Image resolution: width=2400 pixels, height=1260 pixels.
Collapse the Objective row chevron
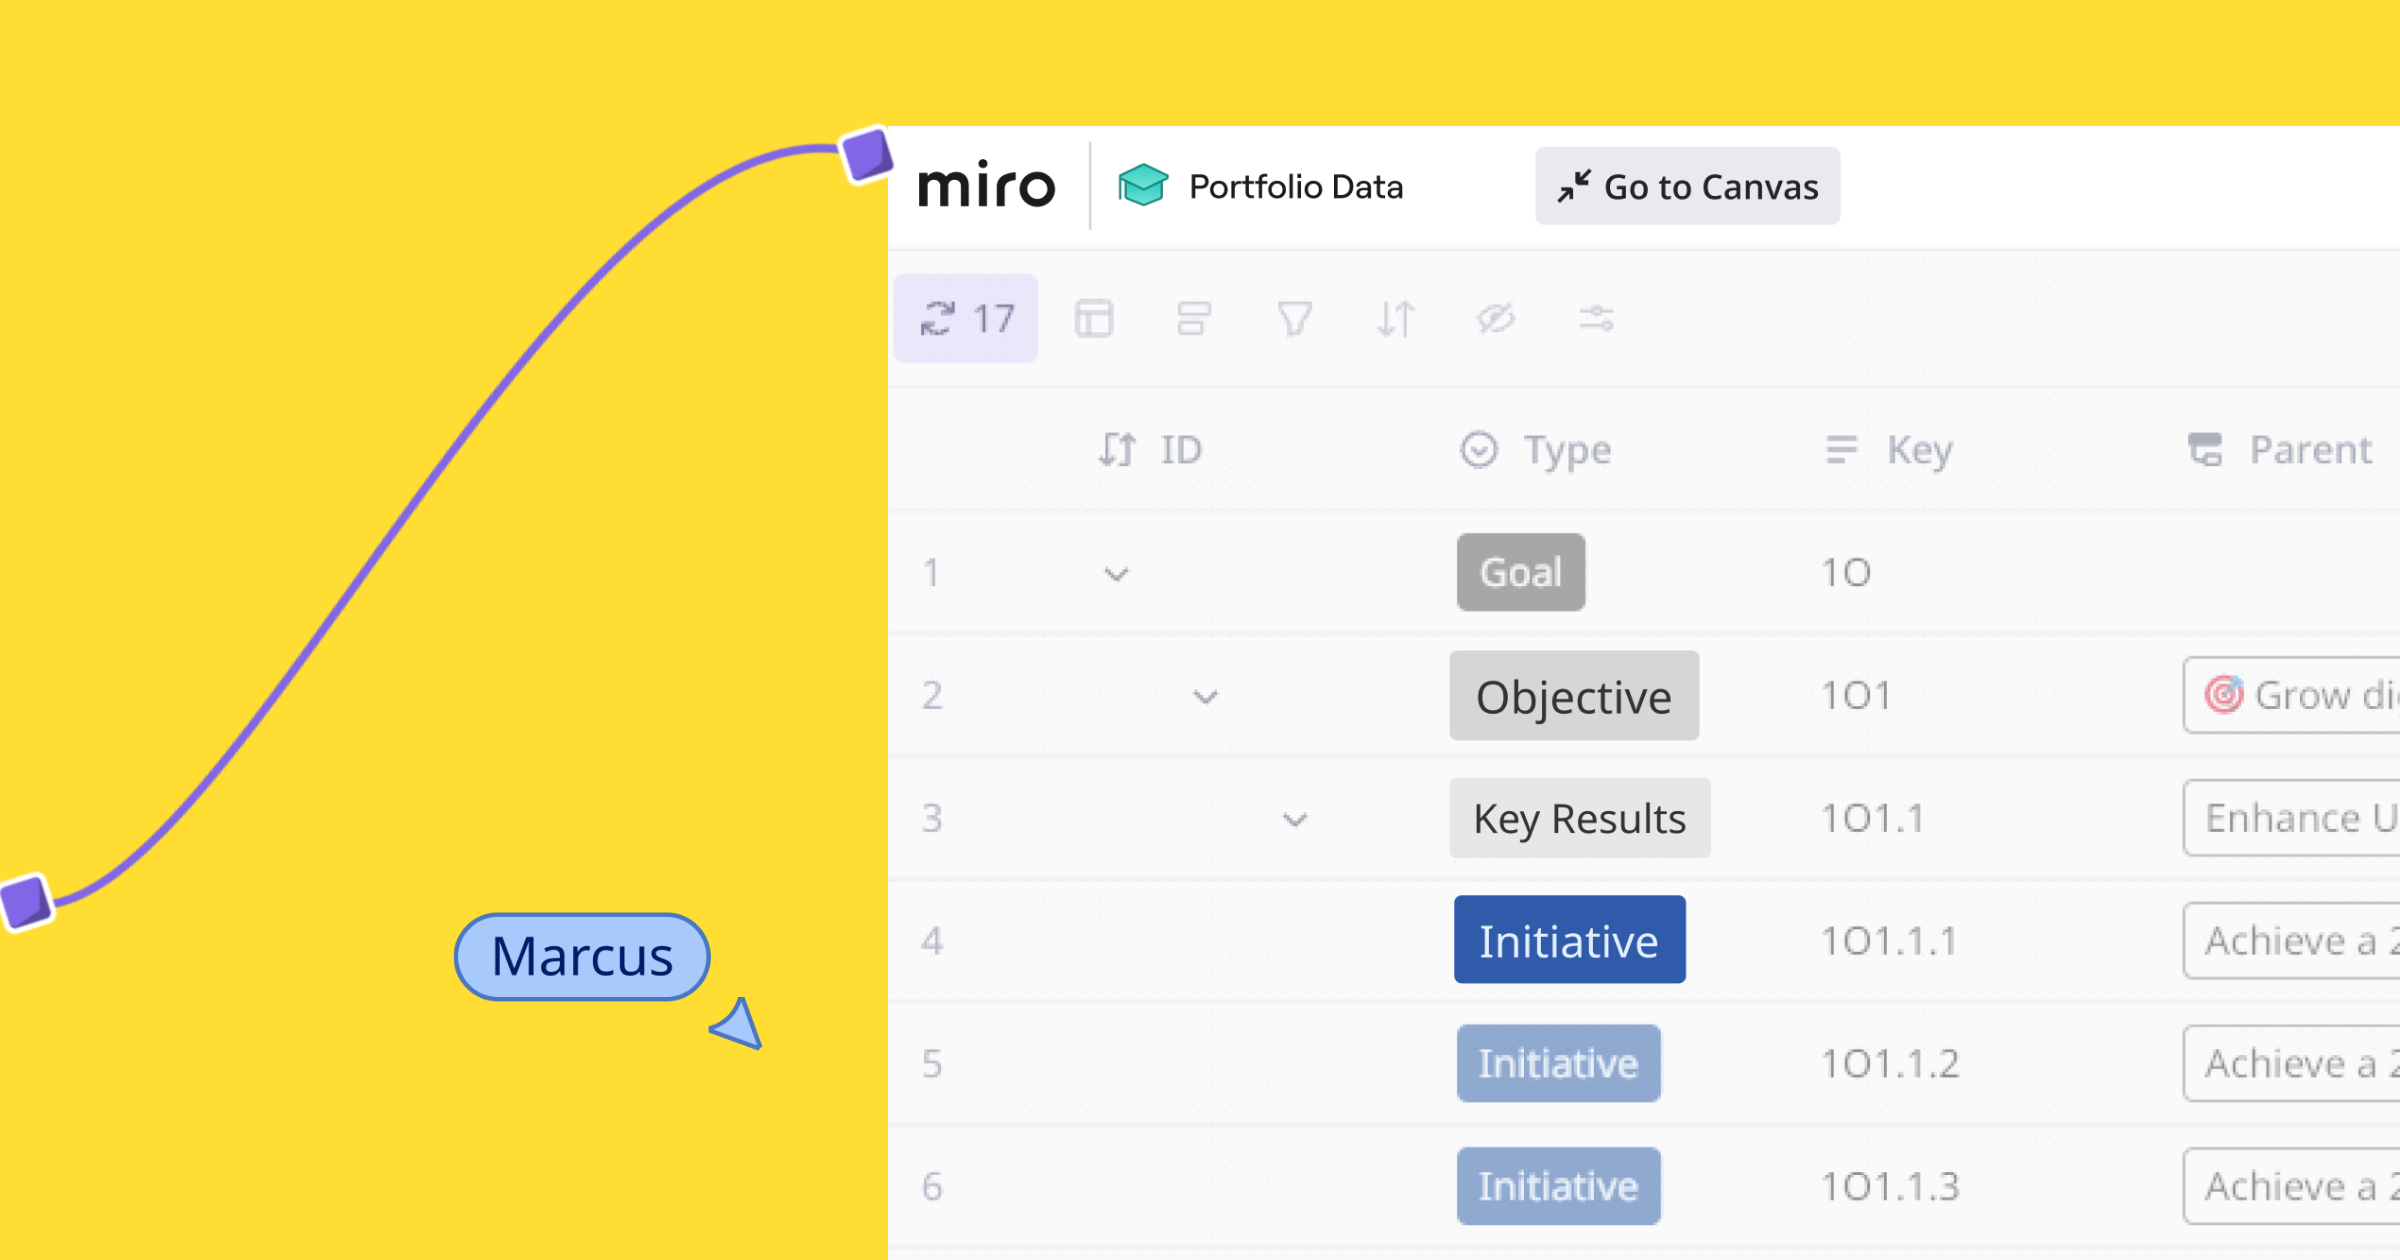click(1206, 697)
